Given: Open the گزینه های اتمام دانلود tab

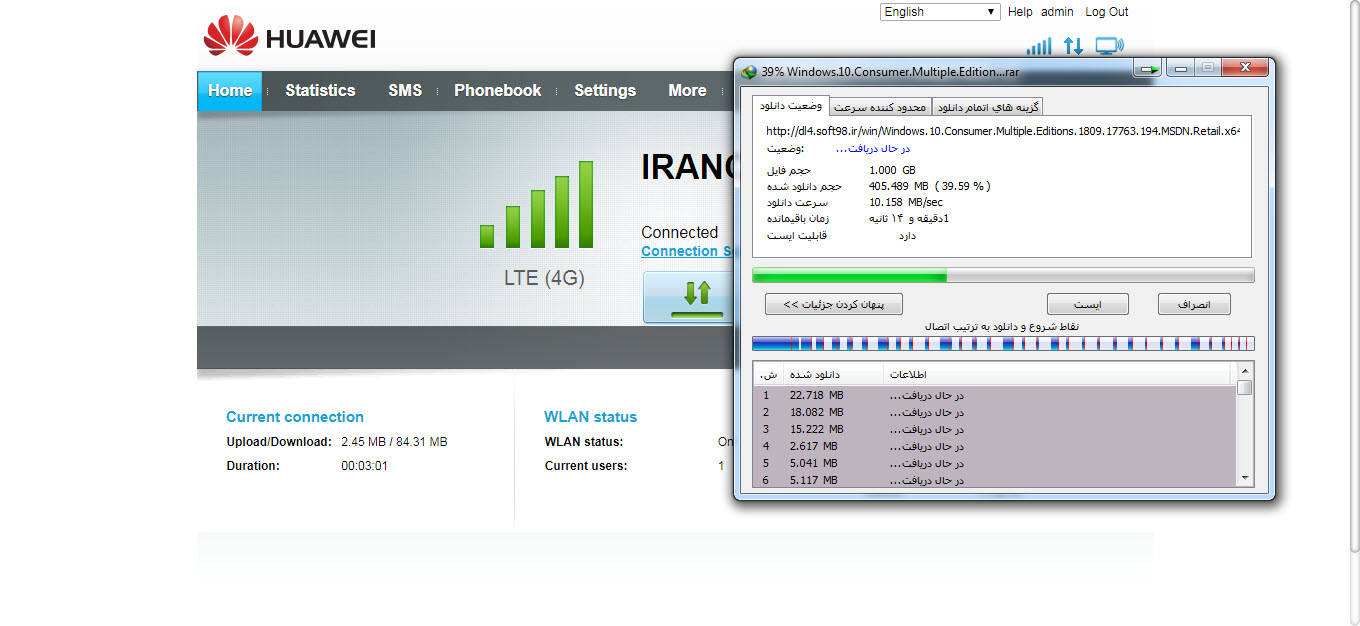Looking at the screenshot, I should pos(988,107).
